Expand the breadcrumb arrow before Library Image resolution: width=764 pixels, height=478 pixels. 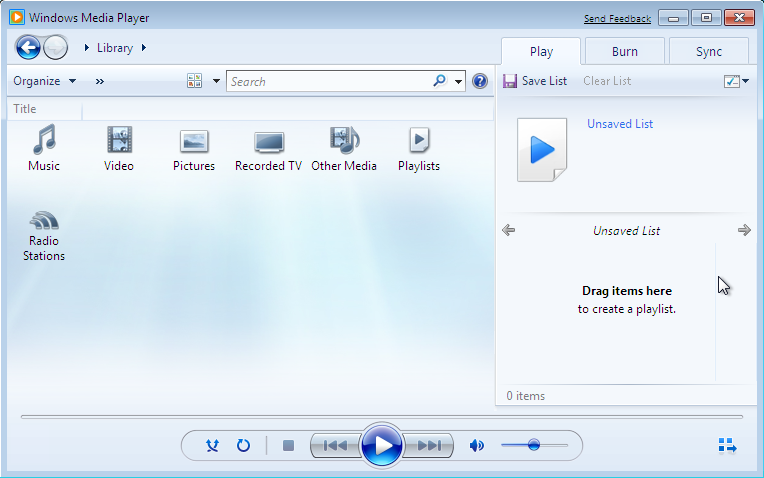click(x=87, y=48)
